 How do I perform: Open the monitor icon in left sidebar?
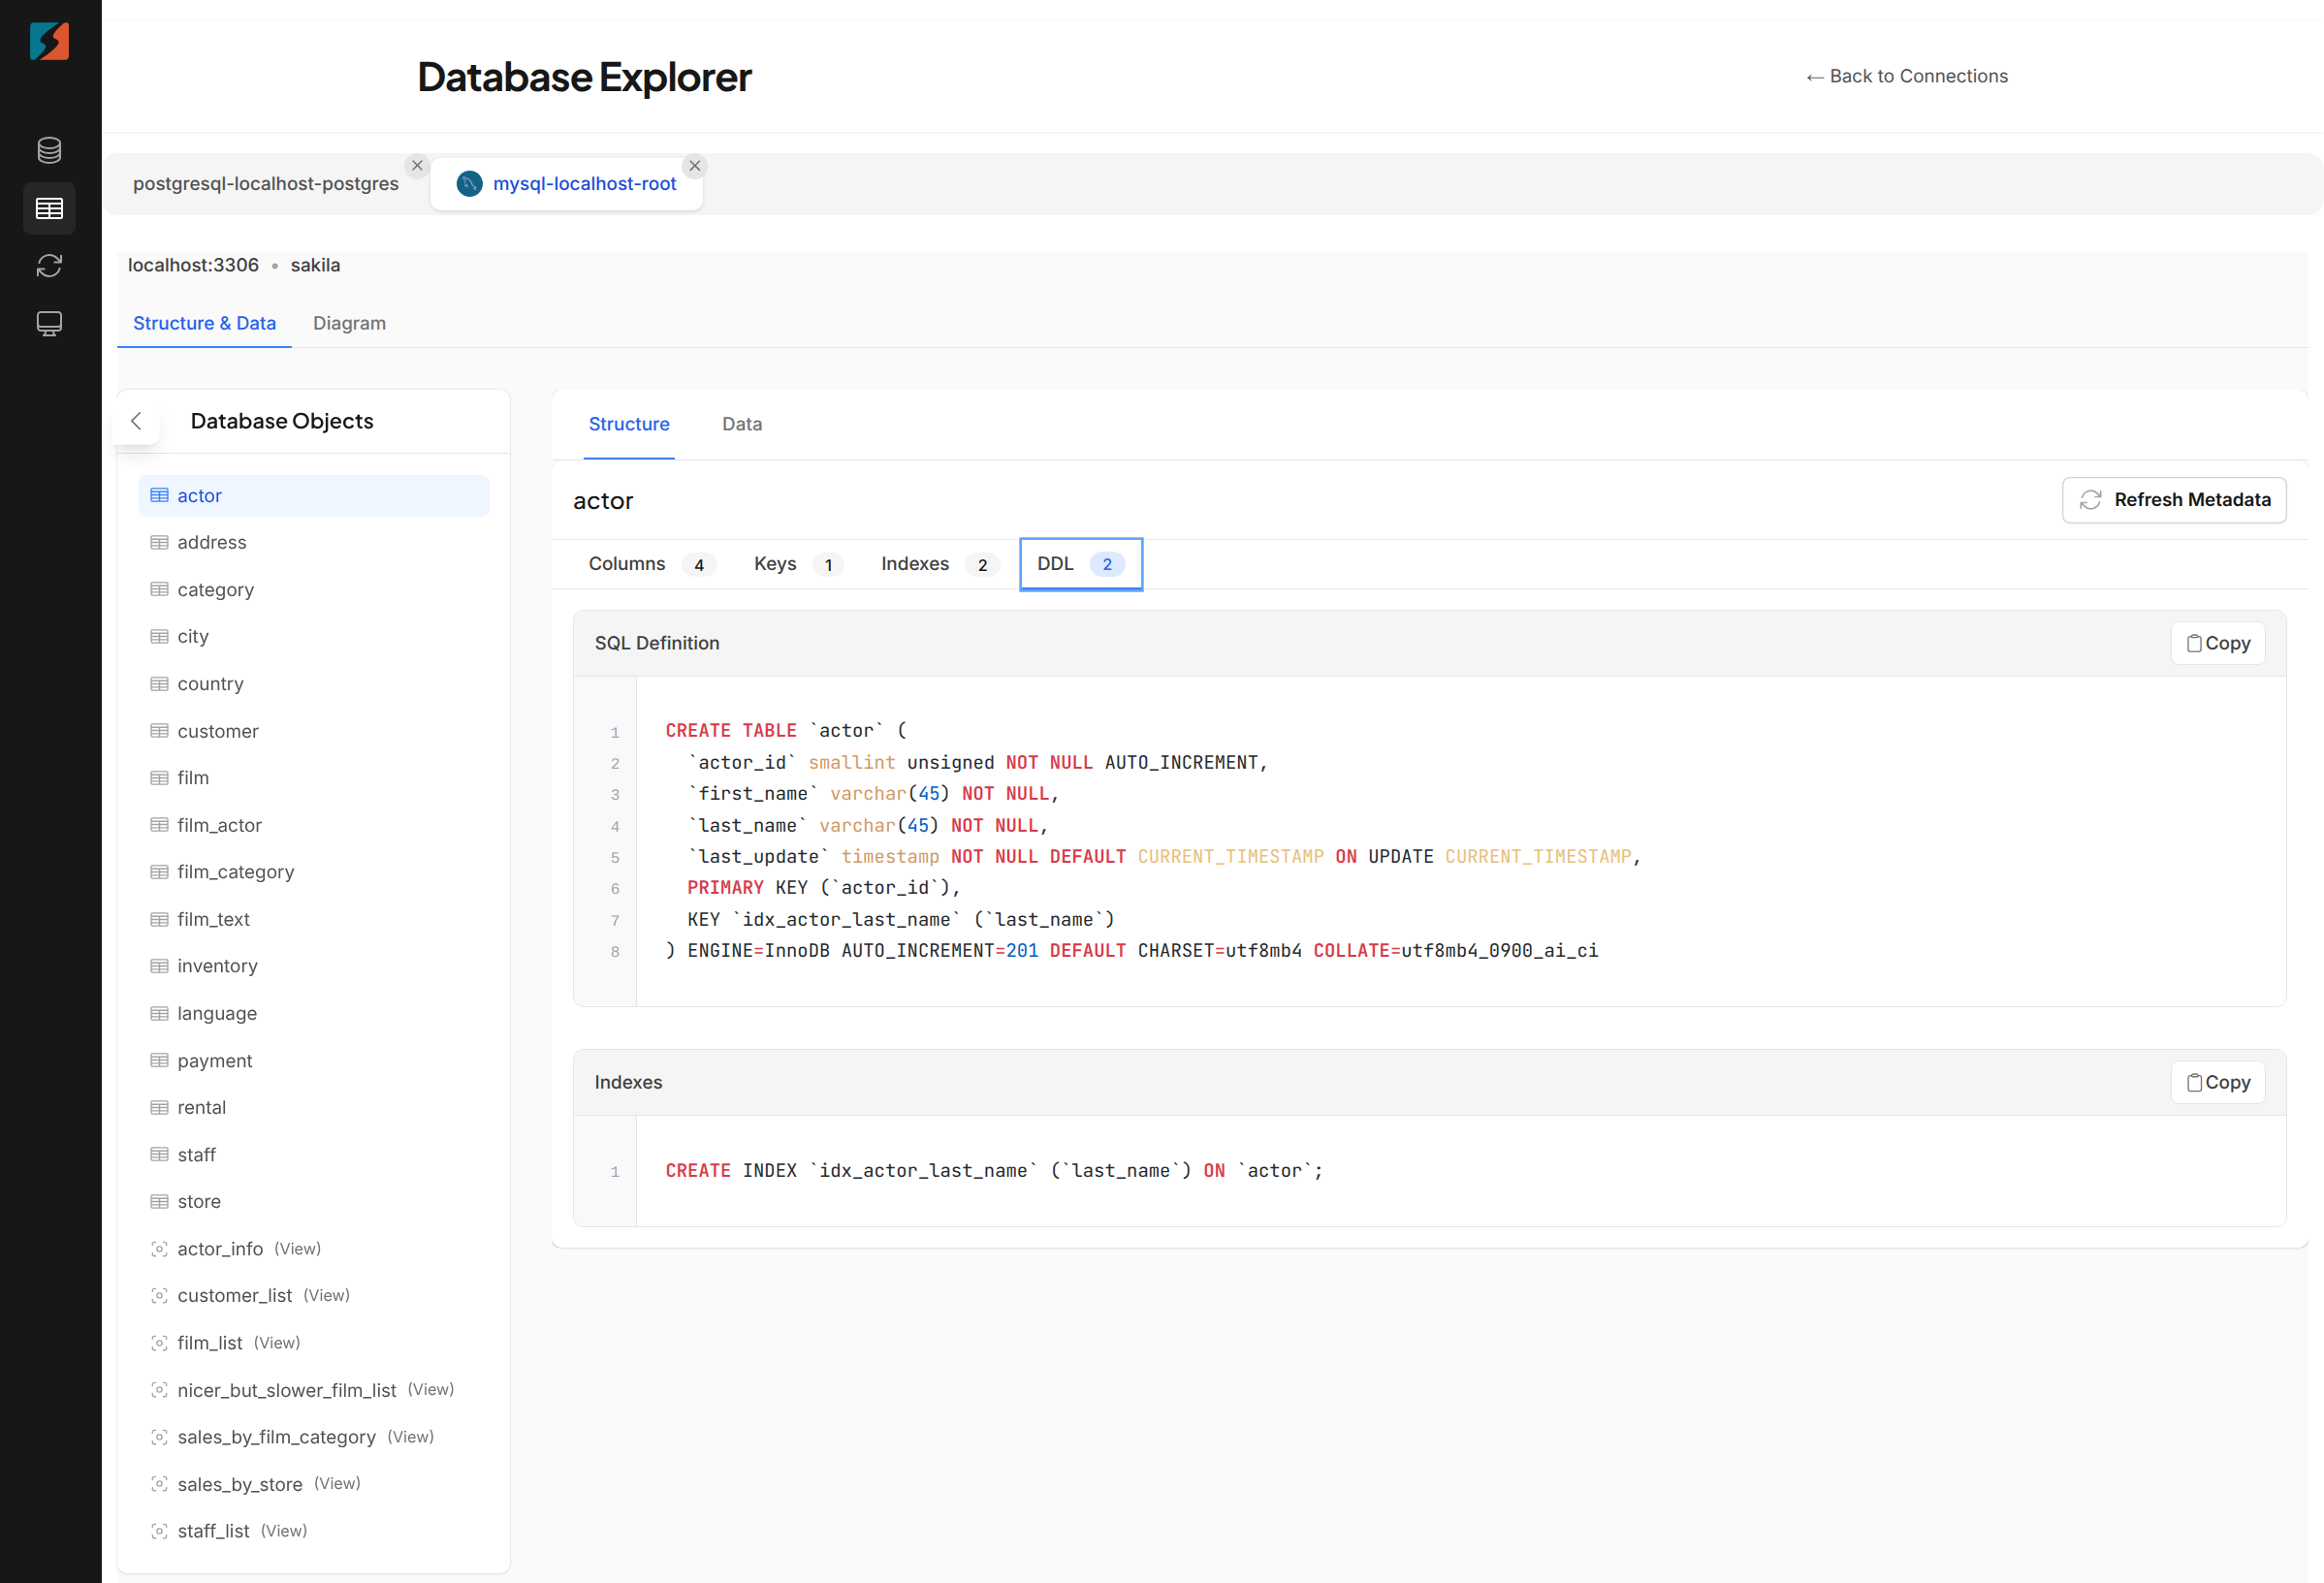(x=49, y=322)
